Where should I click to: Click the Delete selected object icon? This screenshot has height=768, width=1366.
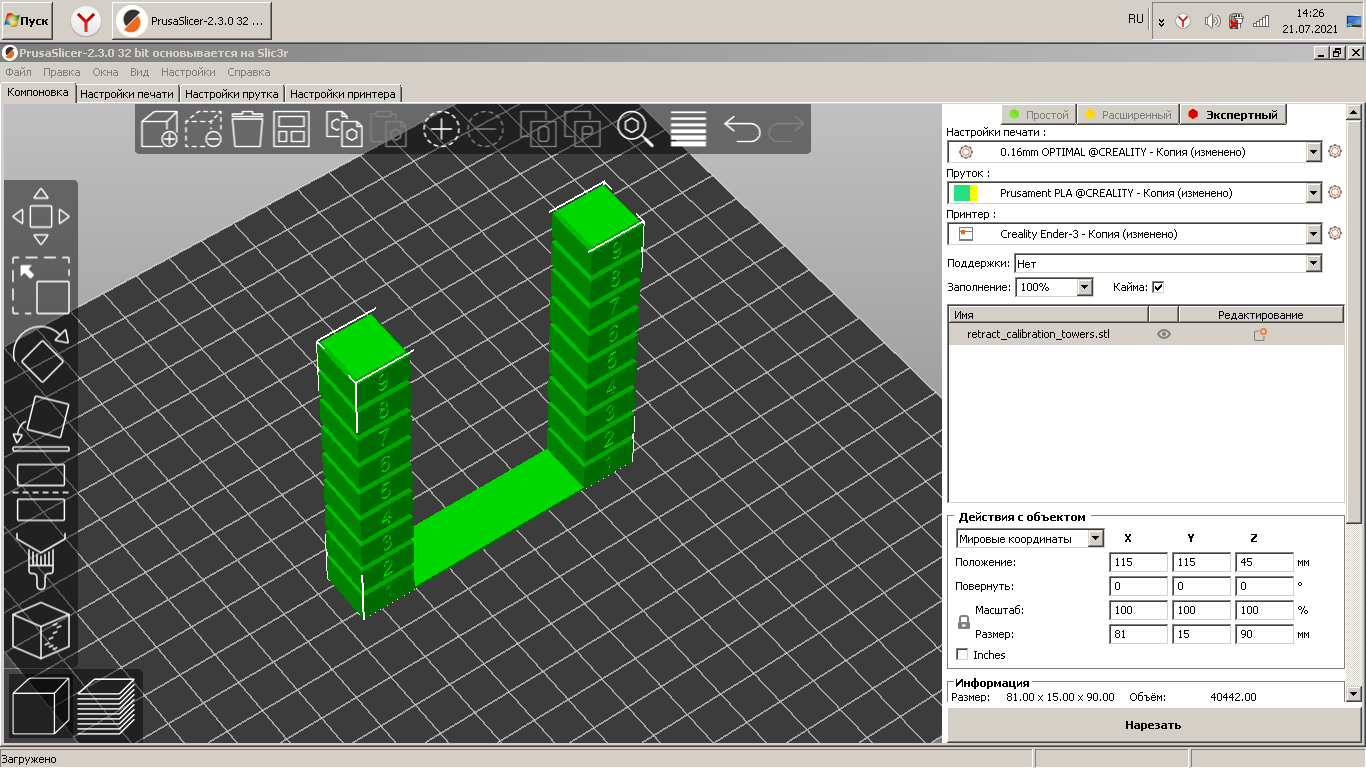coord(204,129)
